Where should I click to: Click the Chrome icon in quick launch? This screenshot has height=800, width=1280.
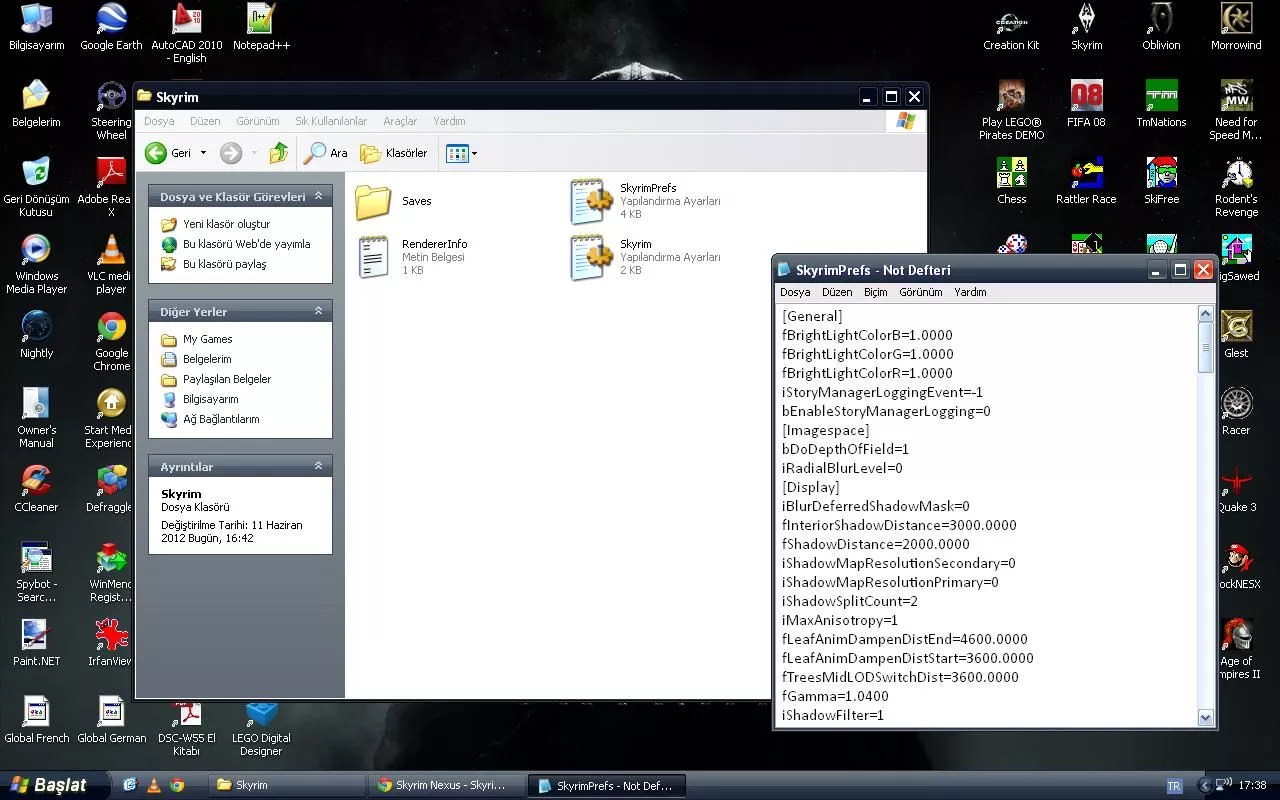pyautogui.click(x=177, y=785)
